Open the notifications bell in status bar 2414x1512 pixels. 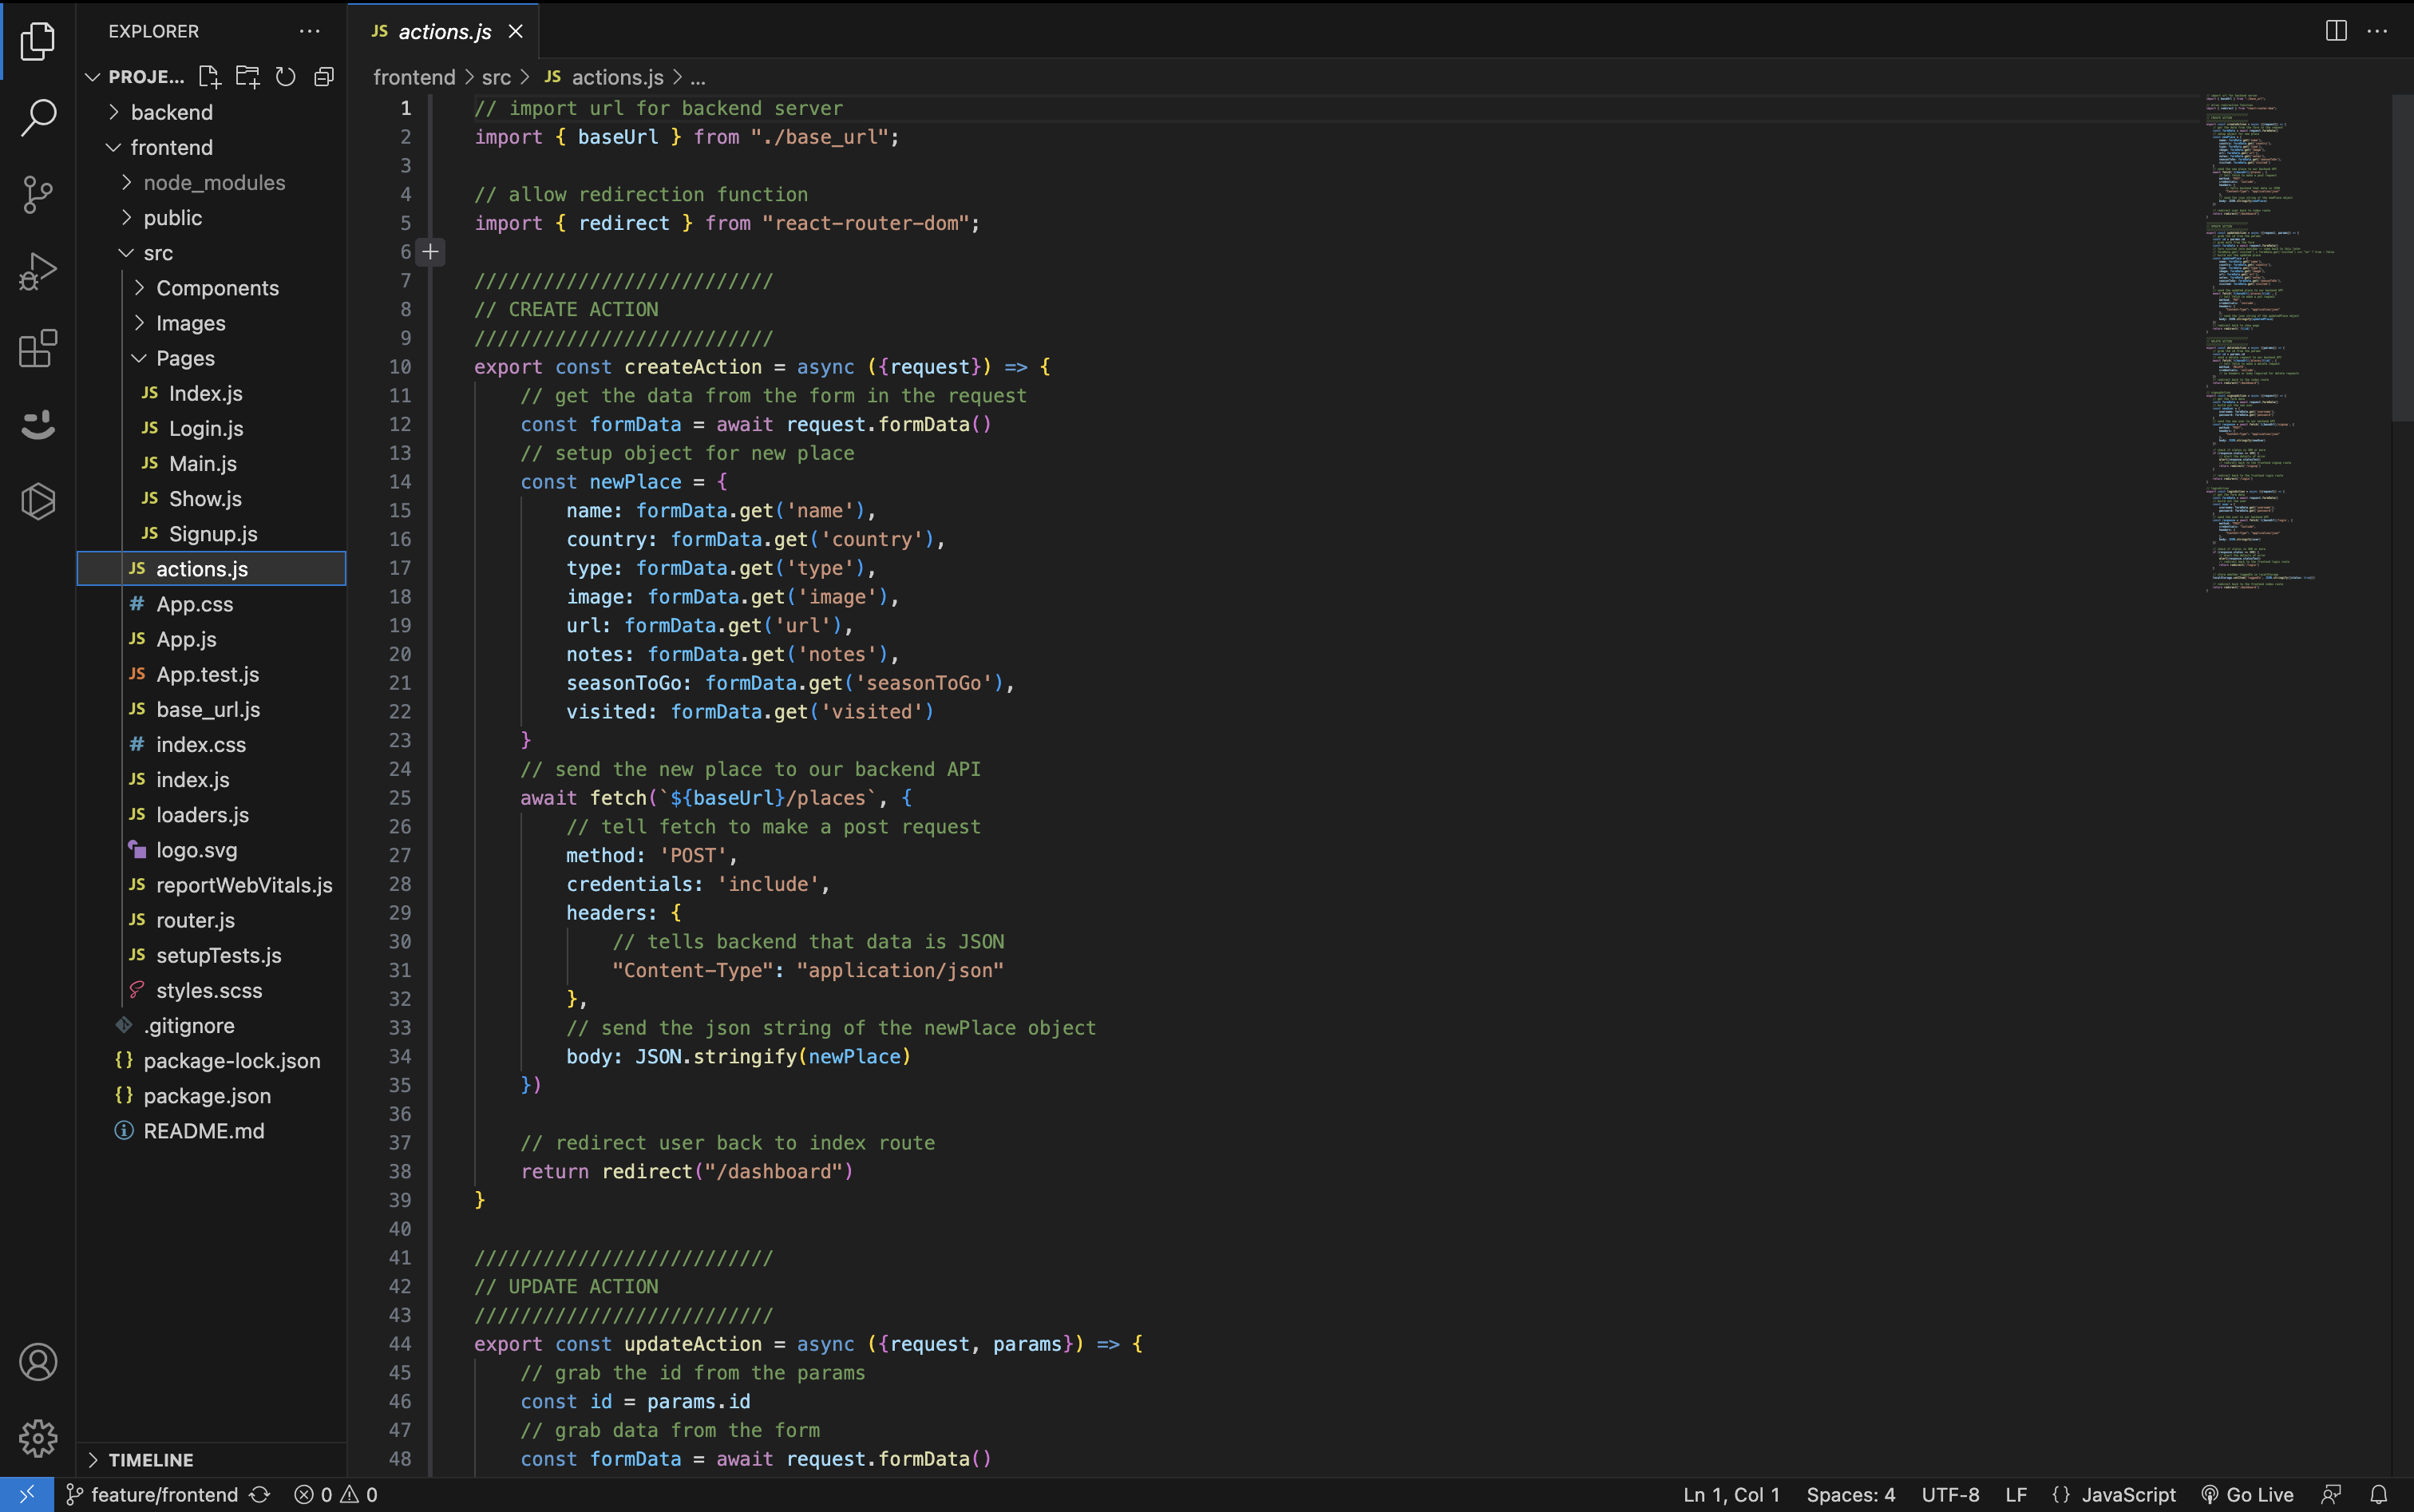(x=2379, y=1494)
